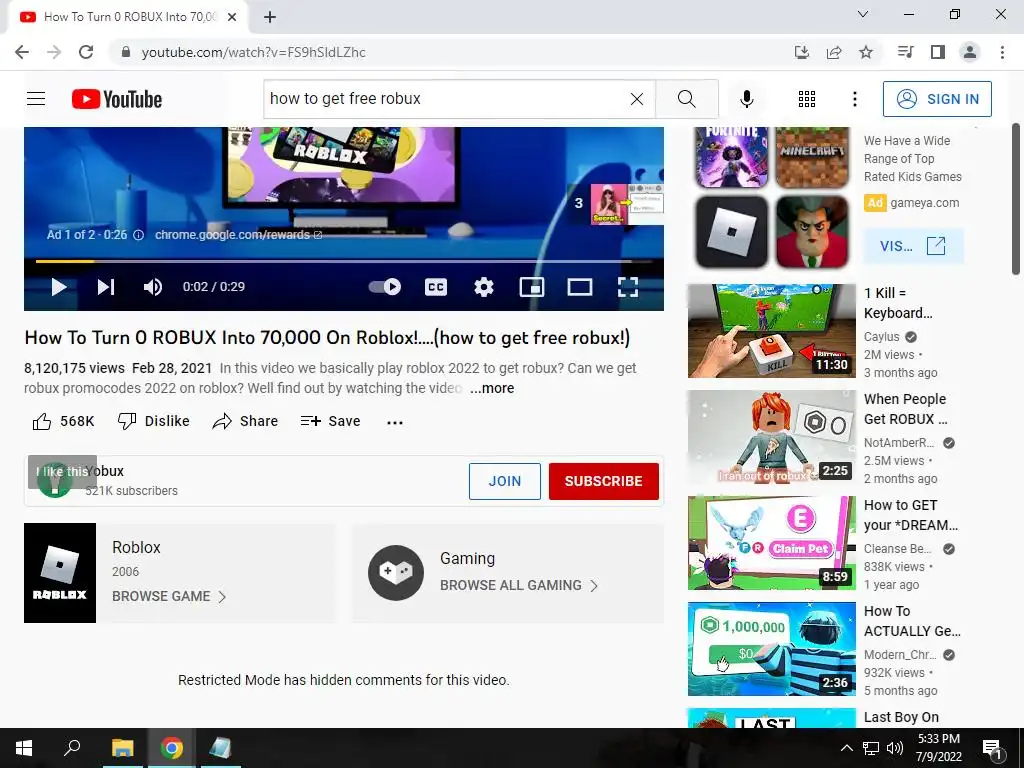The height and width of the screenshot is (768, 1024).
Task: Select the 'How To Turn 0 ROBUX' tab
Action: tap(128, 17)
